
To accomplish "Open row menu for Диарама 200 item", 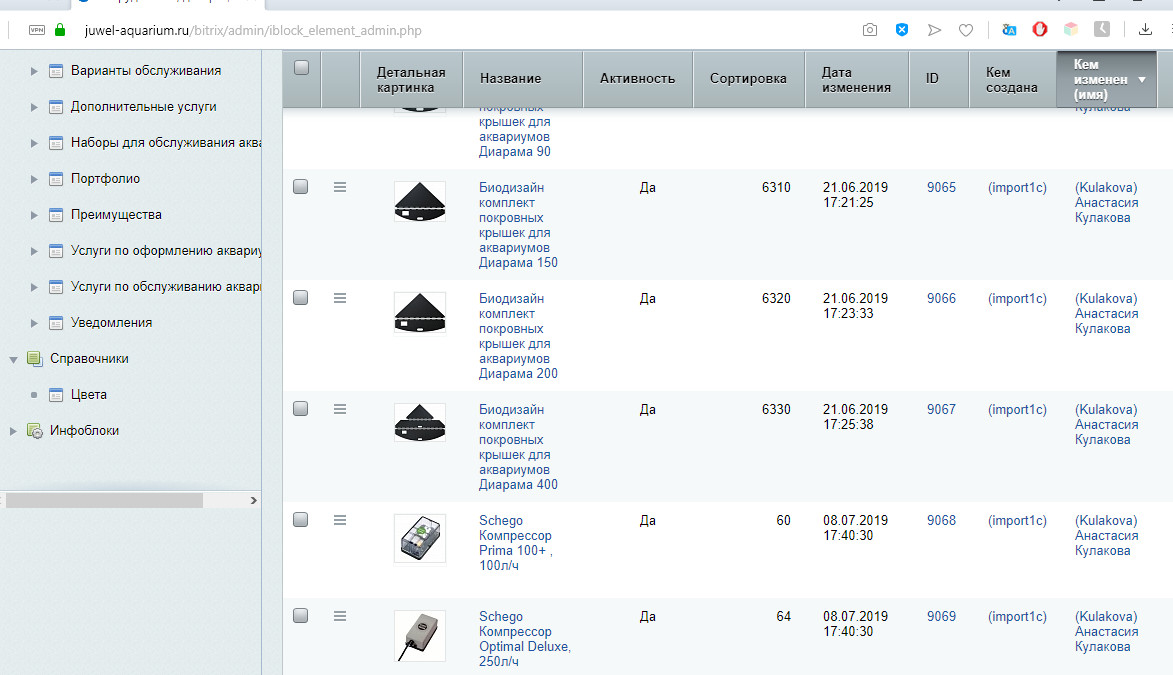I will 340,298.
